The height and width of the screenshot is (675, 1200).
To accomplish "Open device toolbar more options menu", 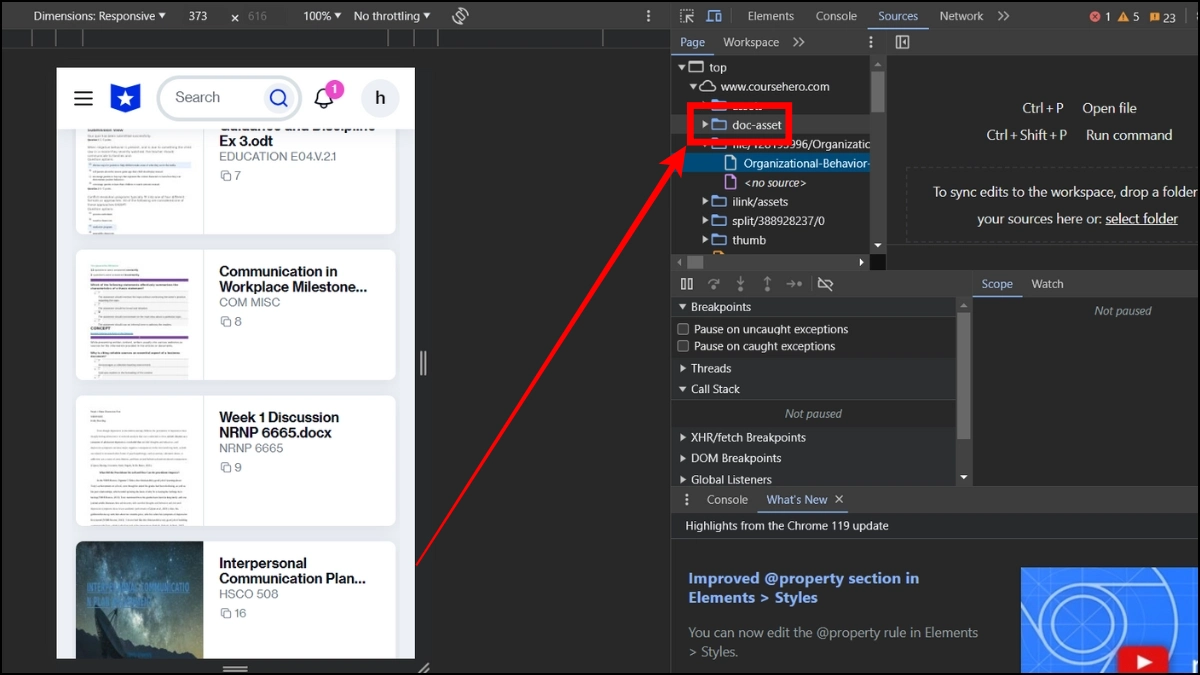I will click(x=649, y=16).
